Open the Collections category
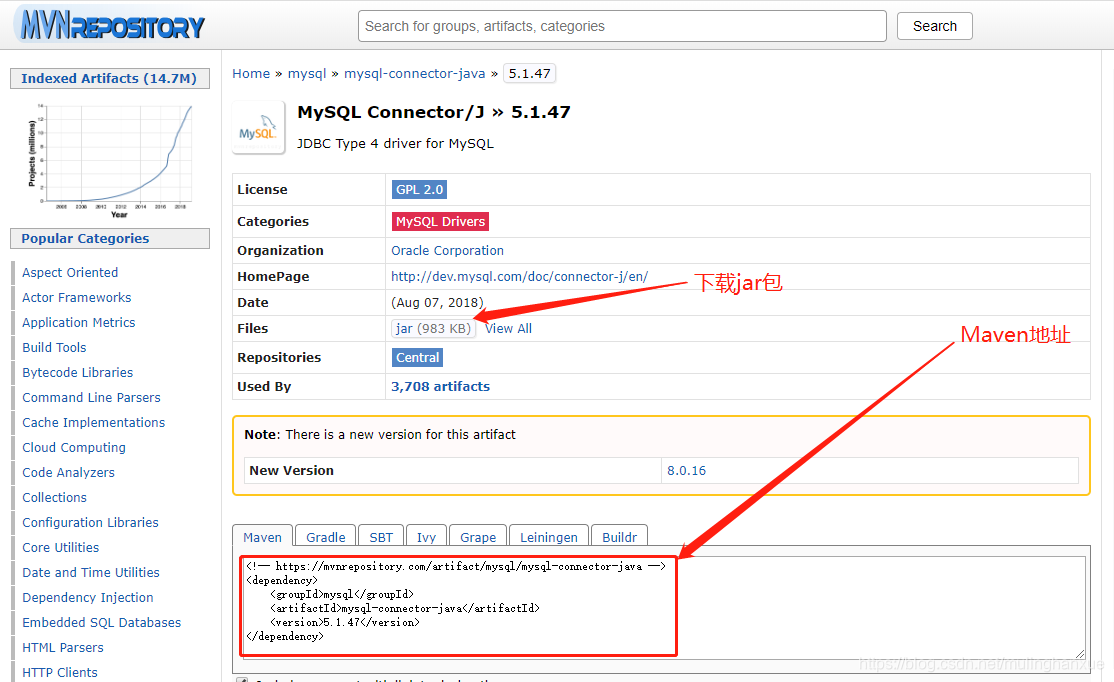This screenshot has width=1114, height=682. pyautogui.click(x=55, y=497)
